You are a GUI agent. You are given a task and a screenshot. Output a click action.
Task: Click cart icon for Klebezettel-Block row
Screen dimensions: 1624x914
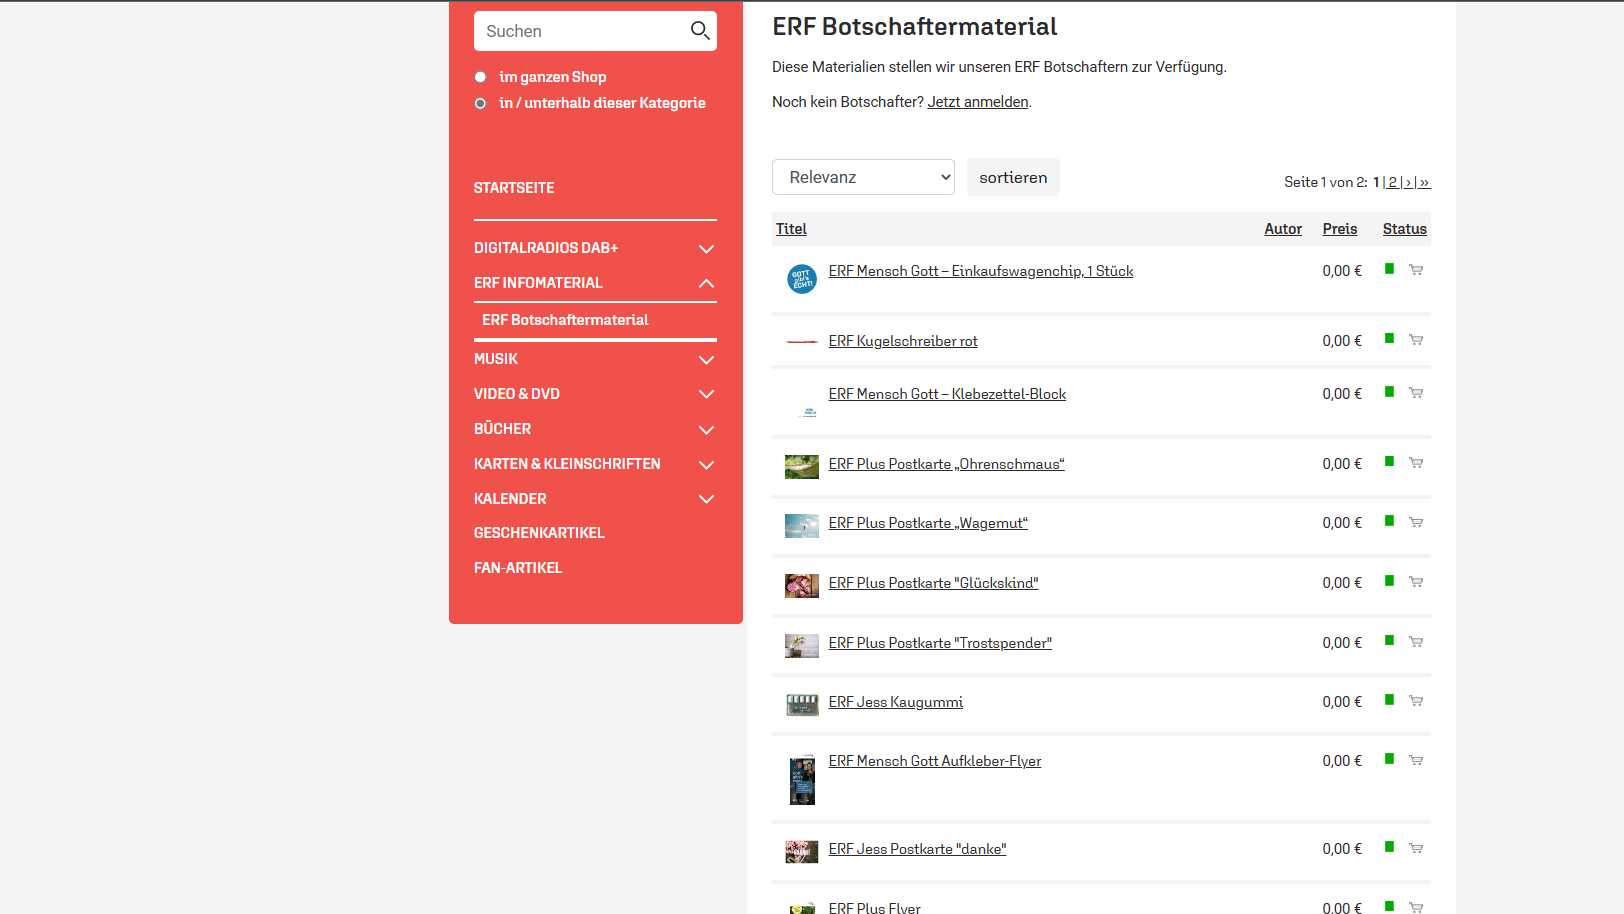[1416, 393]
